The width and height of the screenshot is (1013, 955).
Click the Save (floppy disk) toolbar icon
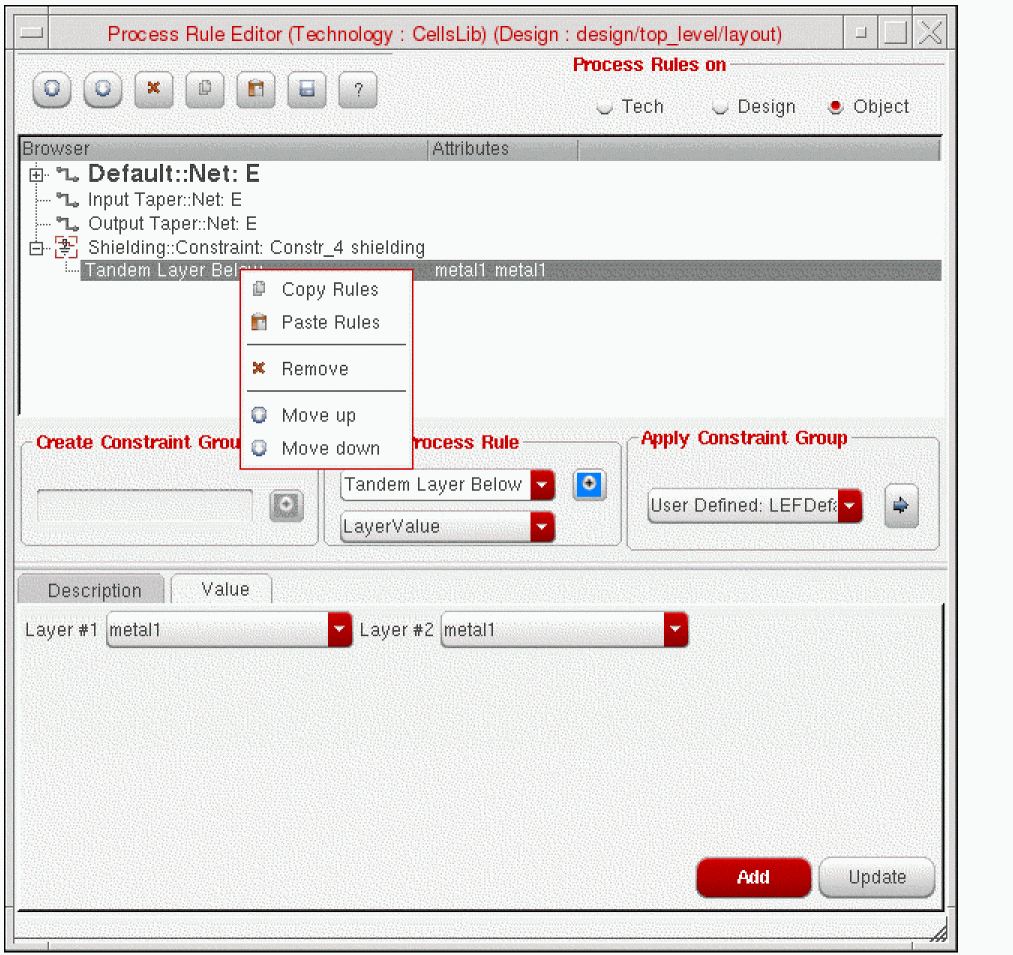pos(307,89)
